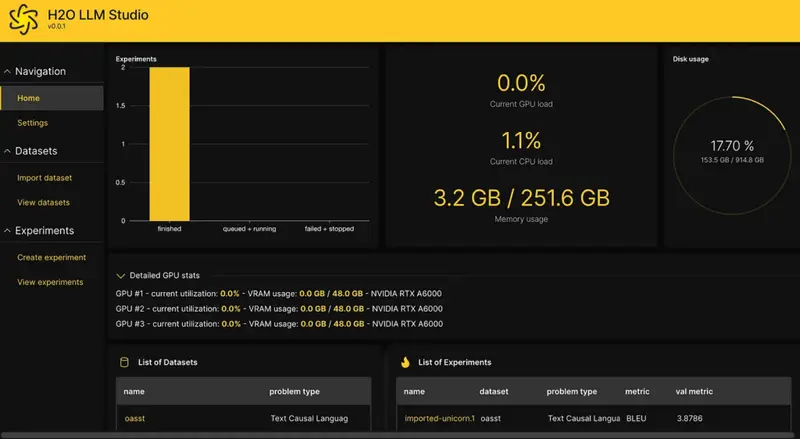Screen dimensions: 800x439
Task: Click the BLEU metric cell
Action: tap(636, 418)
